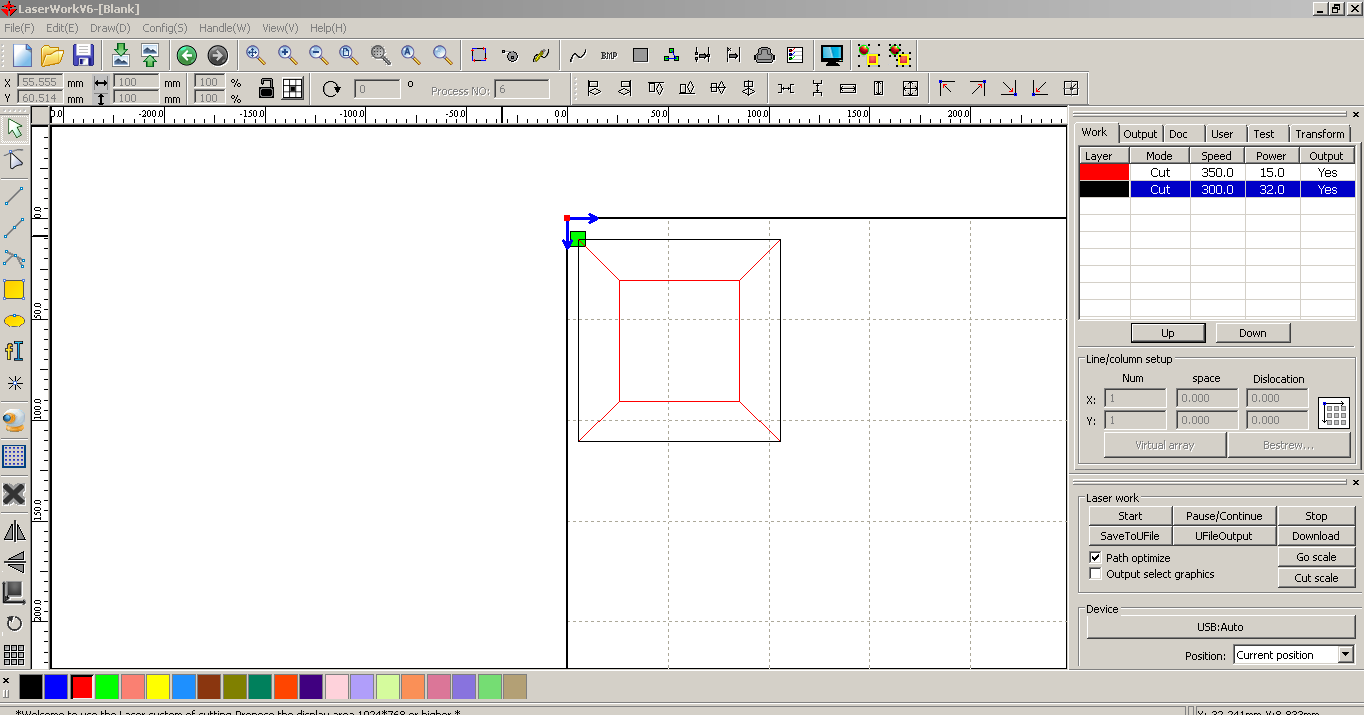This screenshot has width=1364, height=715.
Task: Click the Mirror horizontal tool
Action: coord(14,531)
